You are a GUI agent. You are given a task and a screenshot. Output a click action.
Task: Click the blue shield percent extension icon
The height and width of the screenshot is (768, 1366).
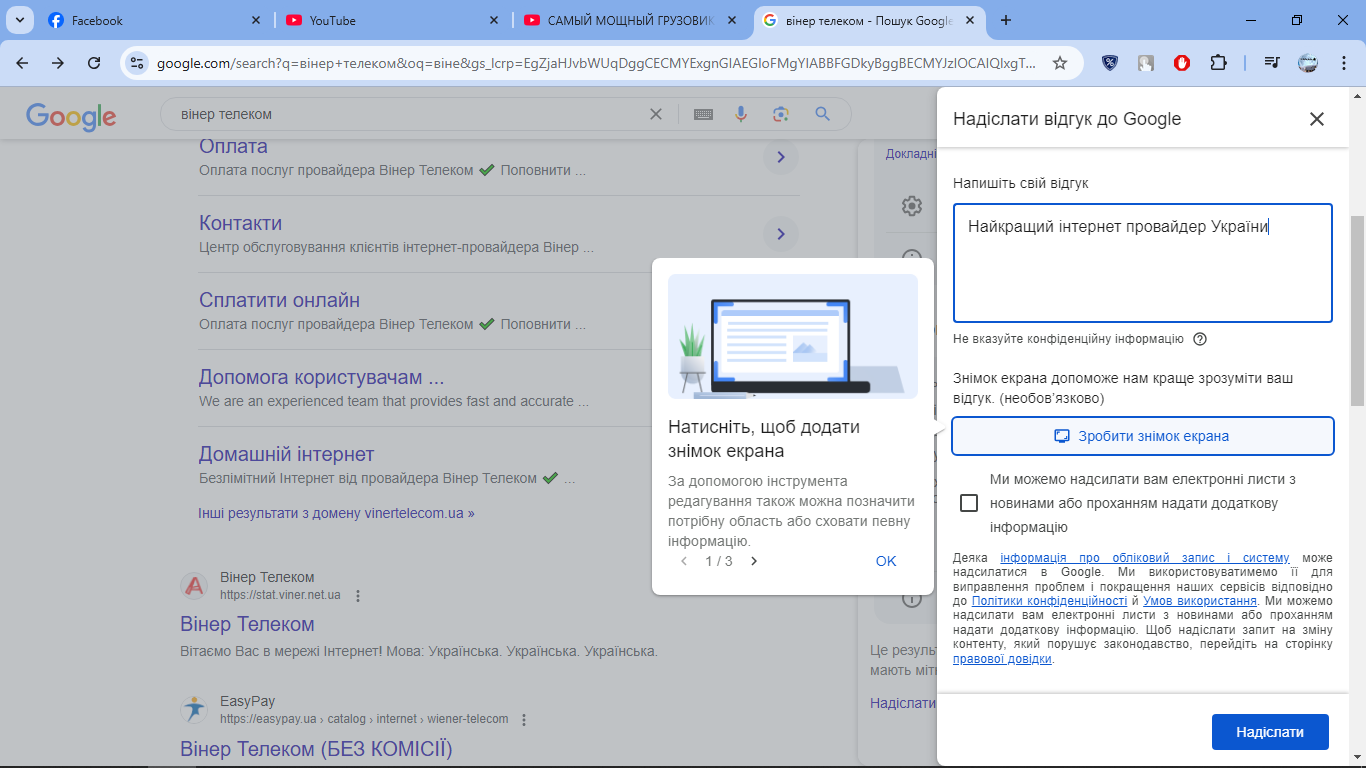1109,63
